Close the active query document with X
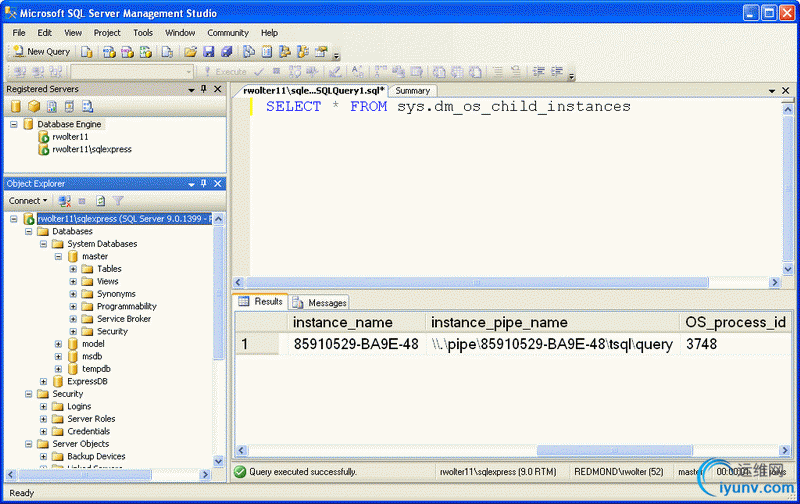The image size is (800, 504). [x=786, y=91]
